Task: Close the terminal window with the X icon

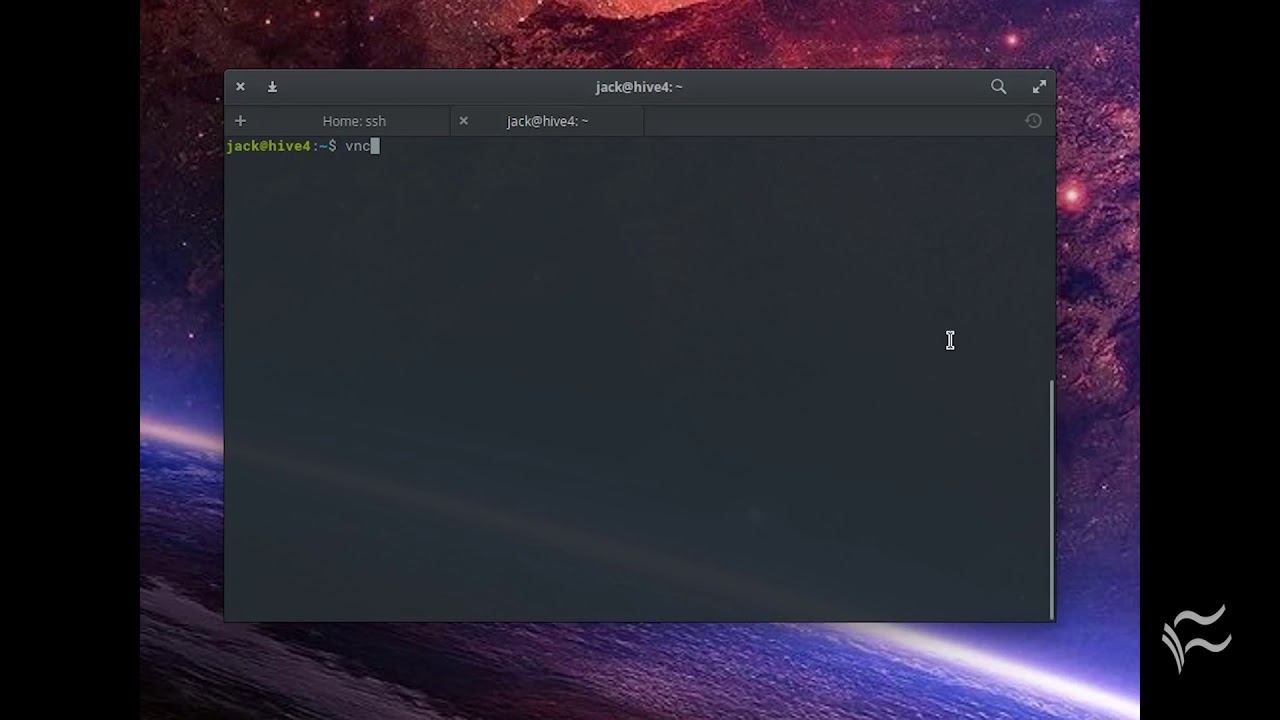Action: (x=240, y=87)
